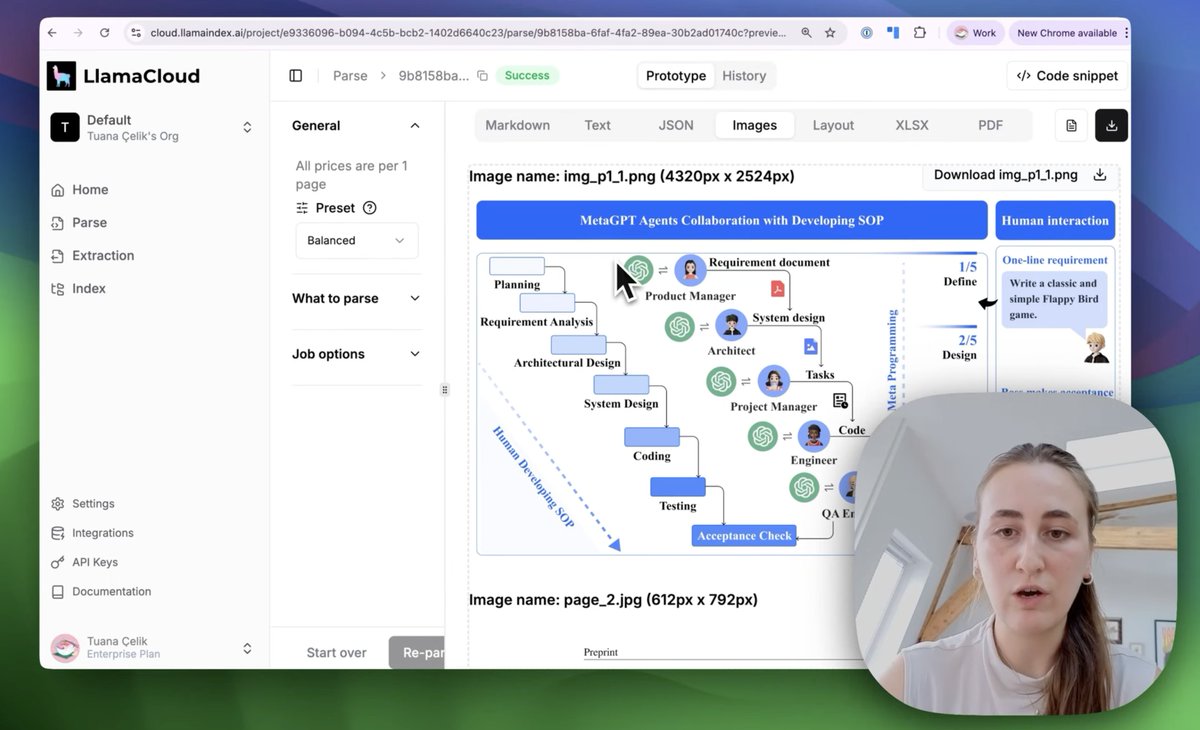This screenshot has width=1200, height=730.
Task: Click the browser address bar URL
Action: (x=468, y=33)
